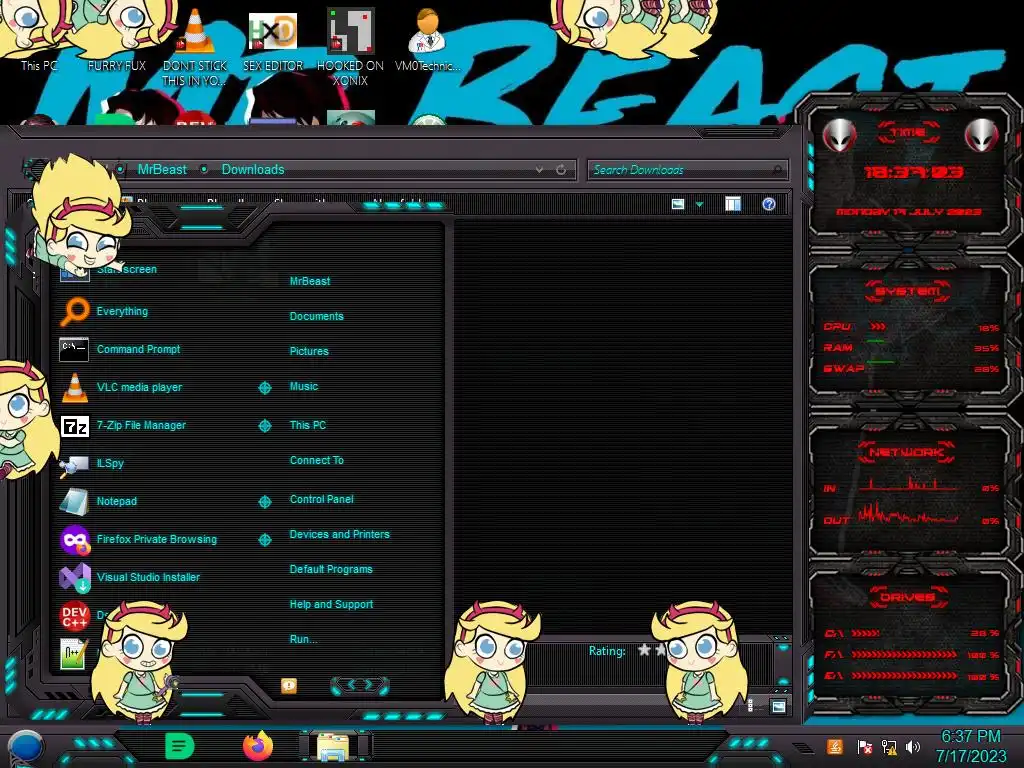Image resolution: width=1024 pixels, height=768 pixels.
Task: Click the red Dev-C++ icon in Start menu
Action: (x=74, y=615)
